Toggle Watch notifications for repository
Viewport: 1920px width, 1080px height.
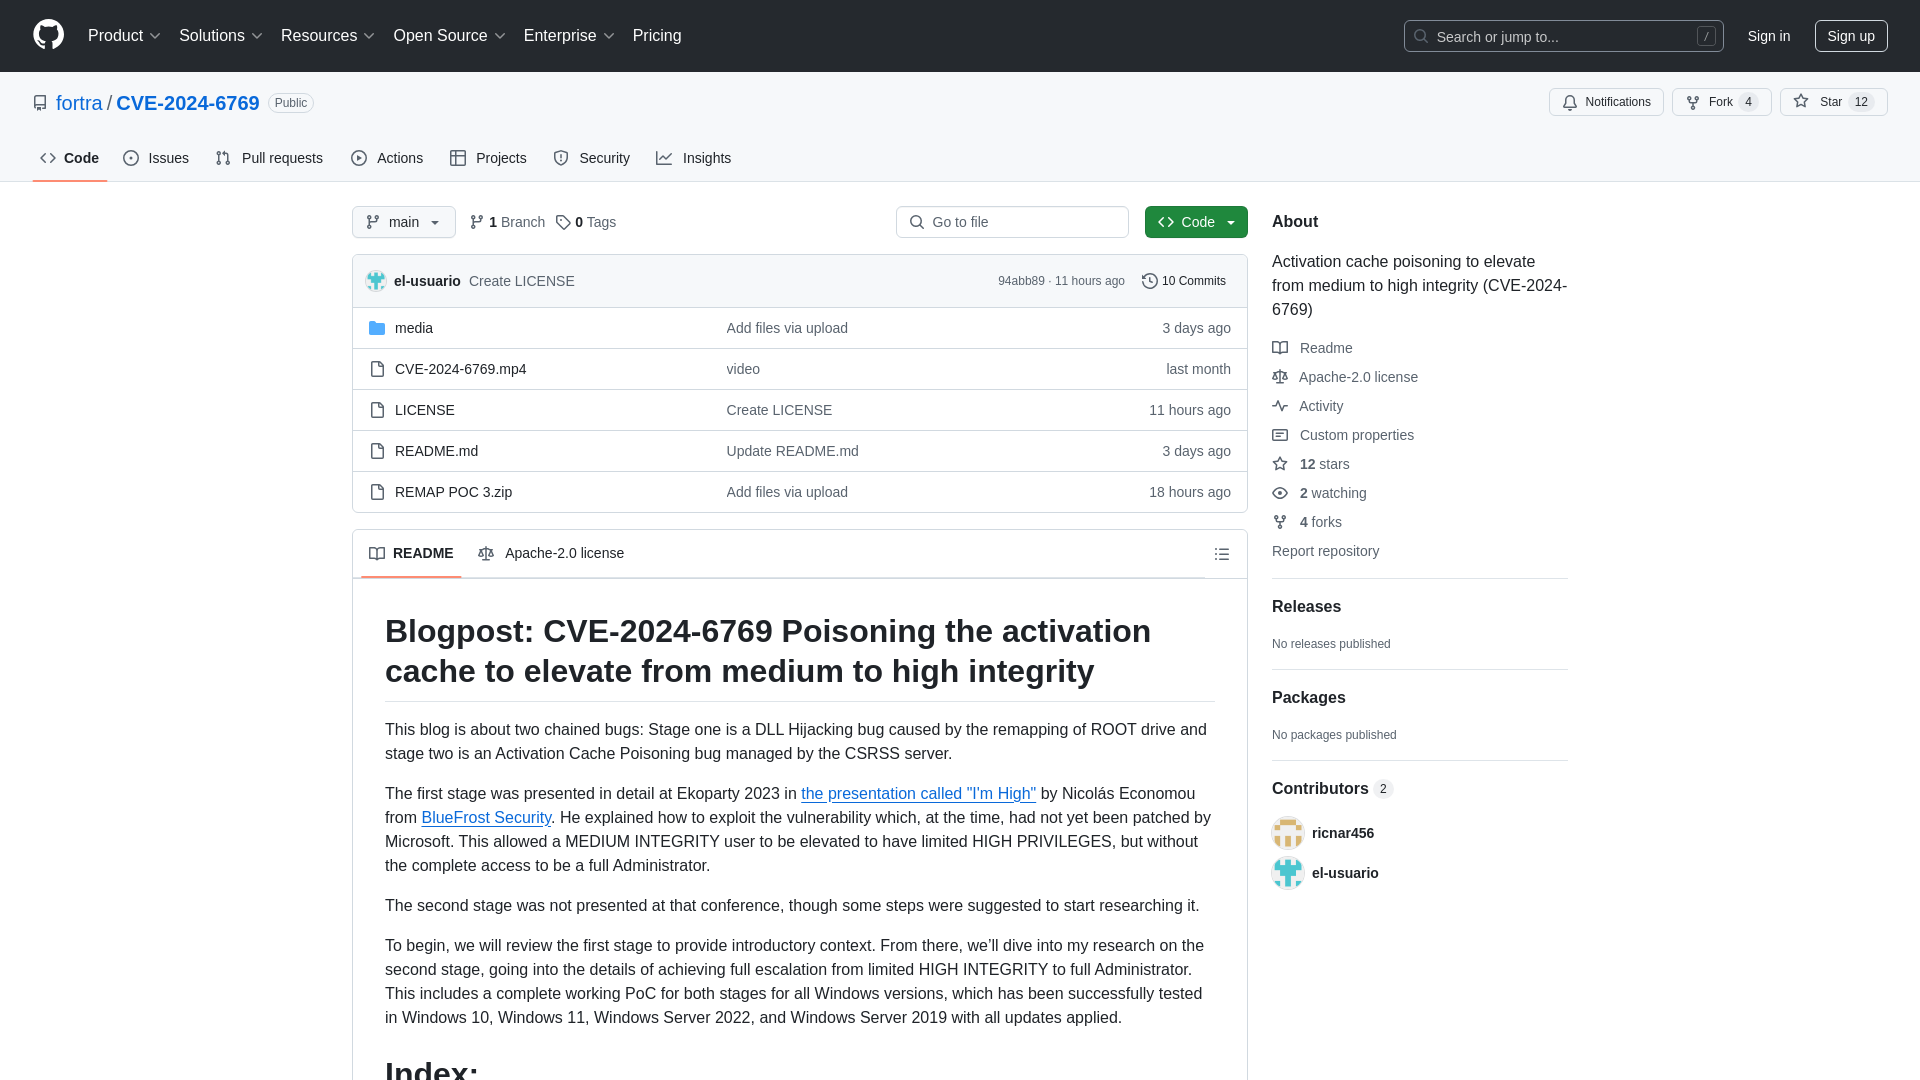tap(1606, 103)
